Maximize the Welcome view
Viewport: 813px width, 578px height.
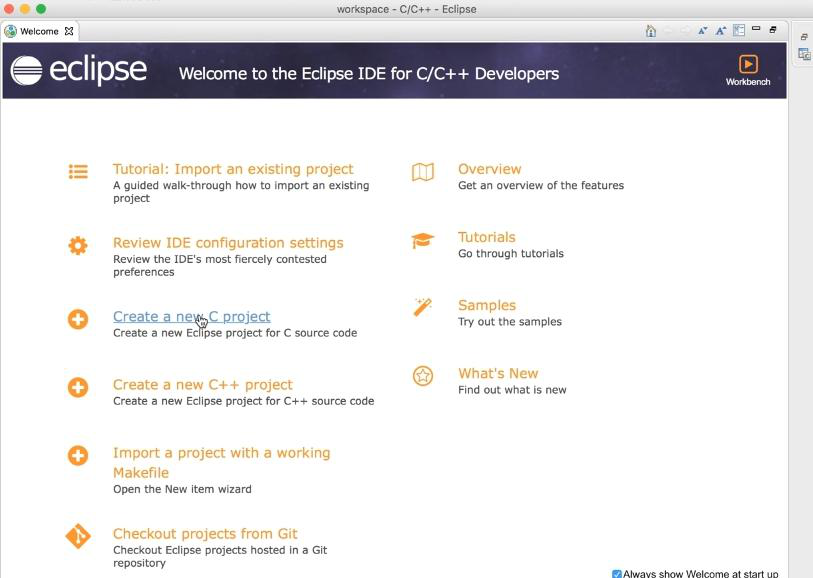[x=773, y=30]
